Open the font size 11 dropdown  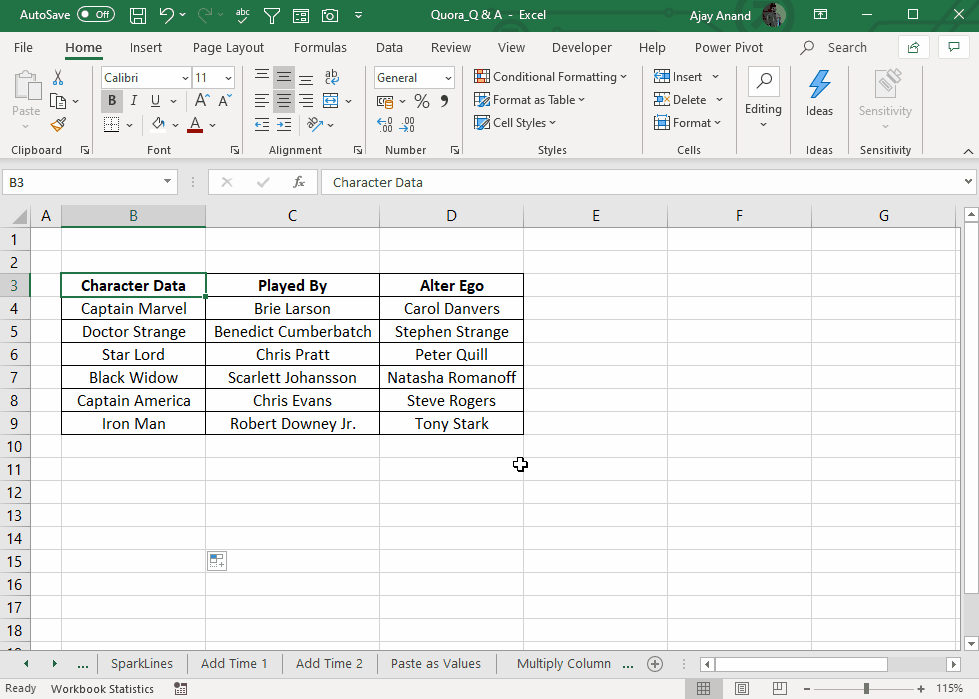tap(228, 78)
